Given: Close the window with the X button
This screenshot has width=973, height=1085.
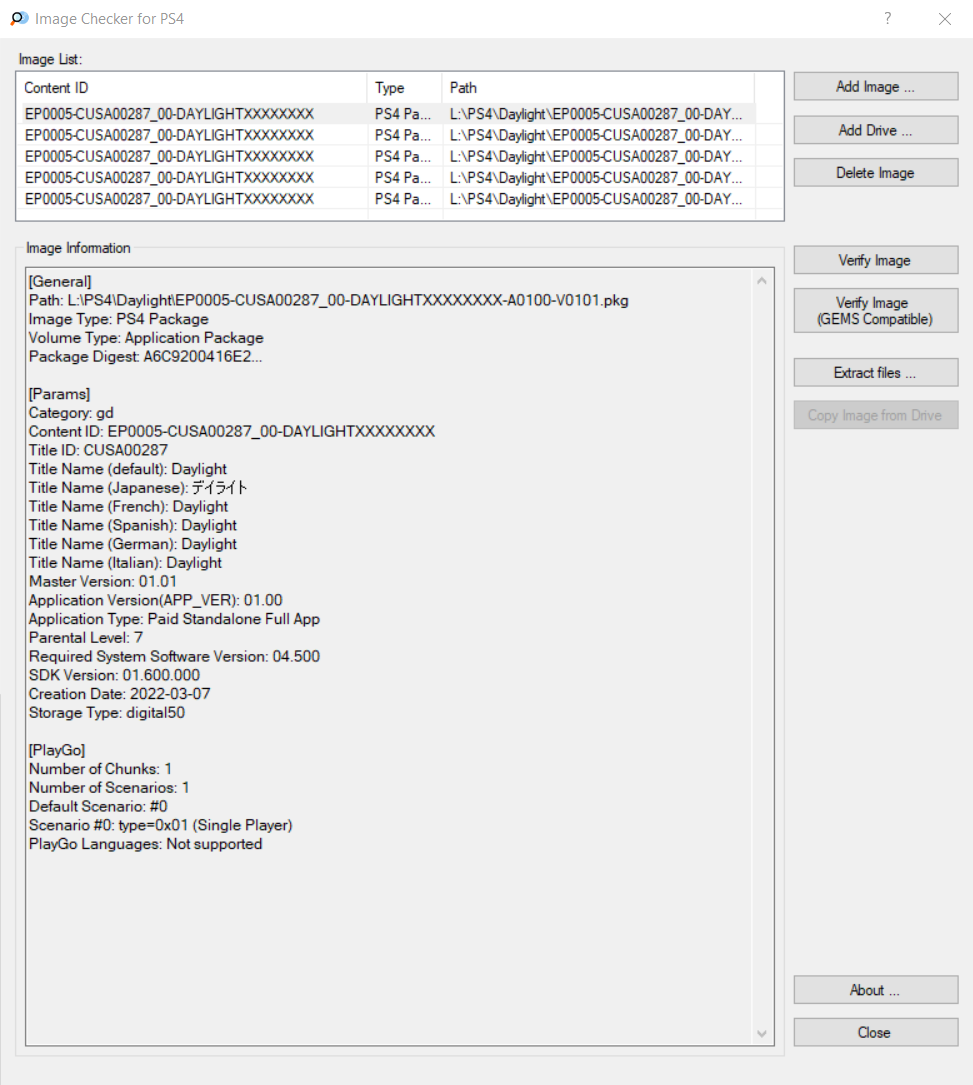Looking at the screenshot, I should tap(944, 19).
